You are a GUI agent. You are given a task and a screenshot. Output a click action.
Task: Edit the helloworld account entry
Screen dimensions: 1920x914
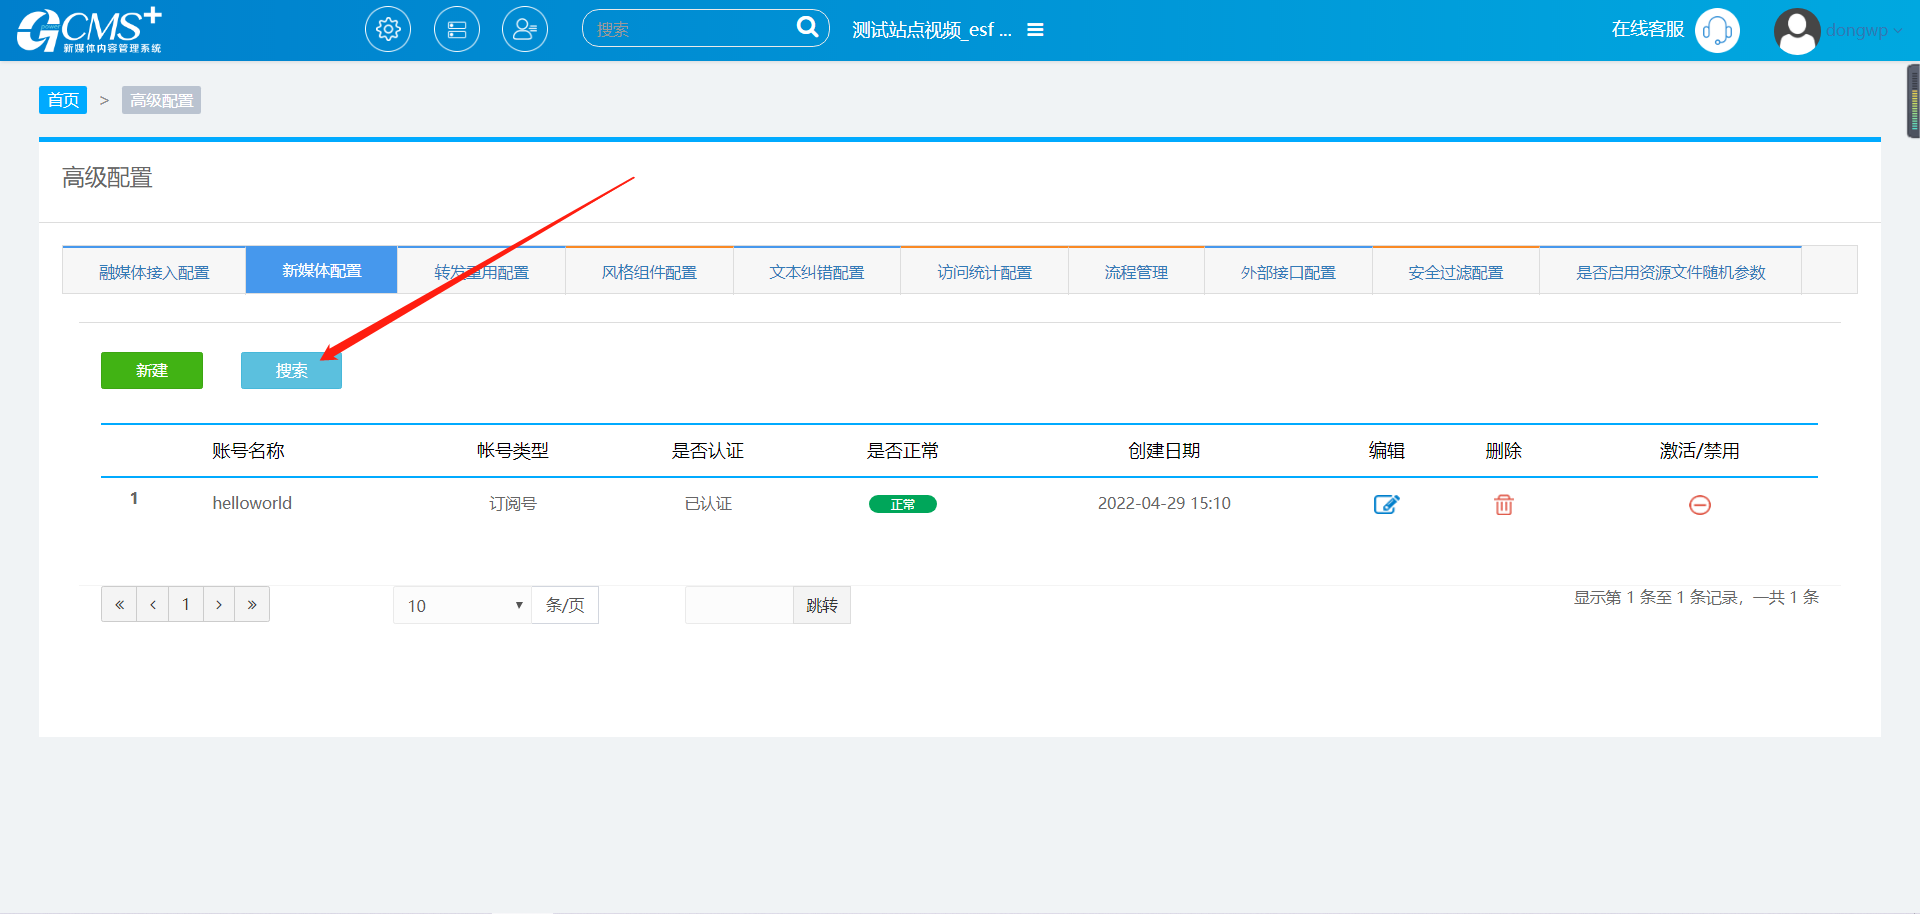click(1386, 505)
